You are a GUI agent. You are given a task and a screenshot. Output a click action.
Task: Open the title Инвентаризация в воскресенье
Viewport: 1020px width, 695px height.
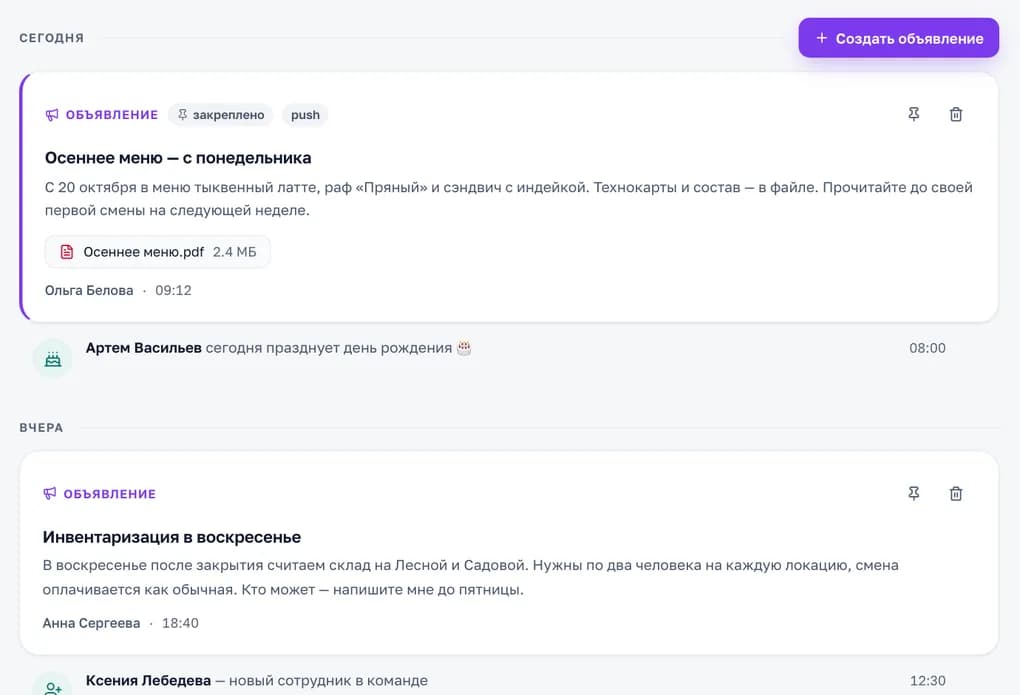click(x=172, y=538)
